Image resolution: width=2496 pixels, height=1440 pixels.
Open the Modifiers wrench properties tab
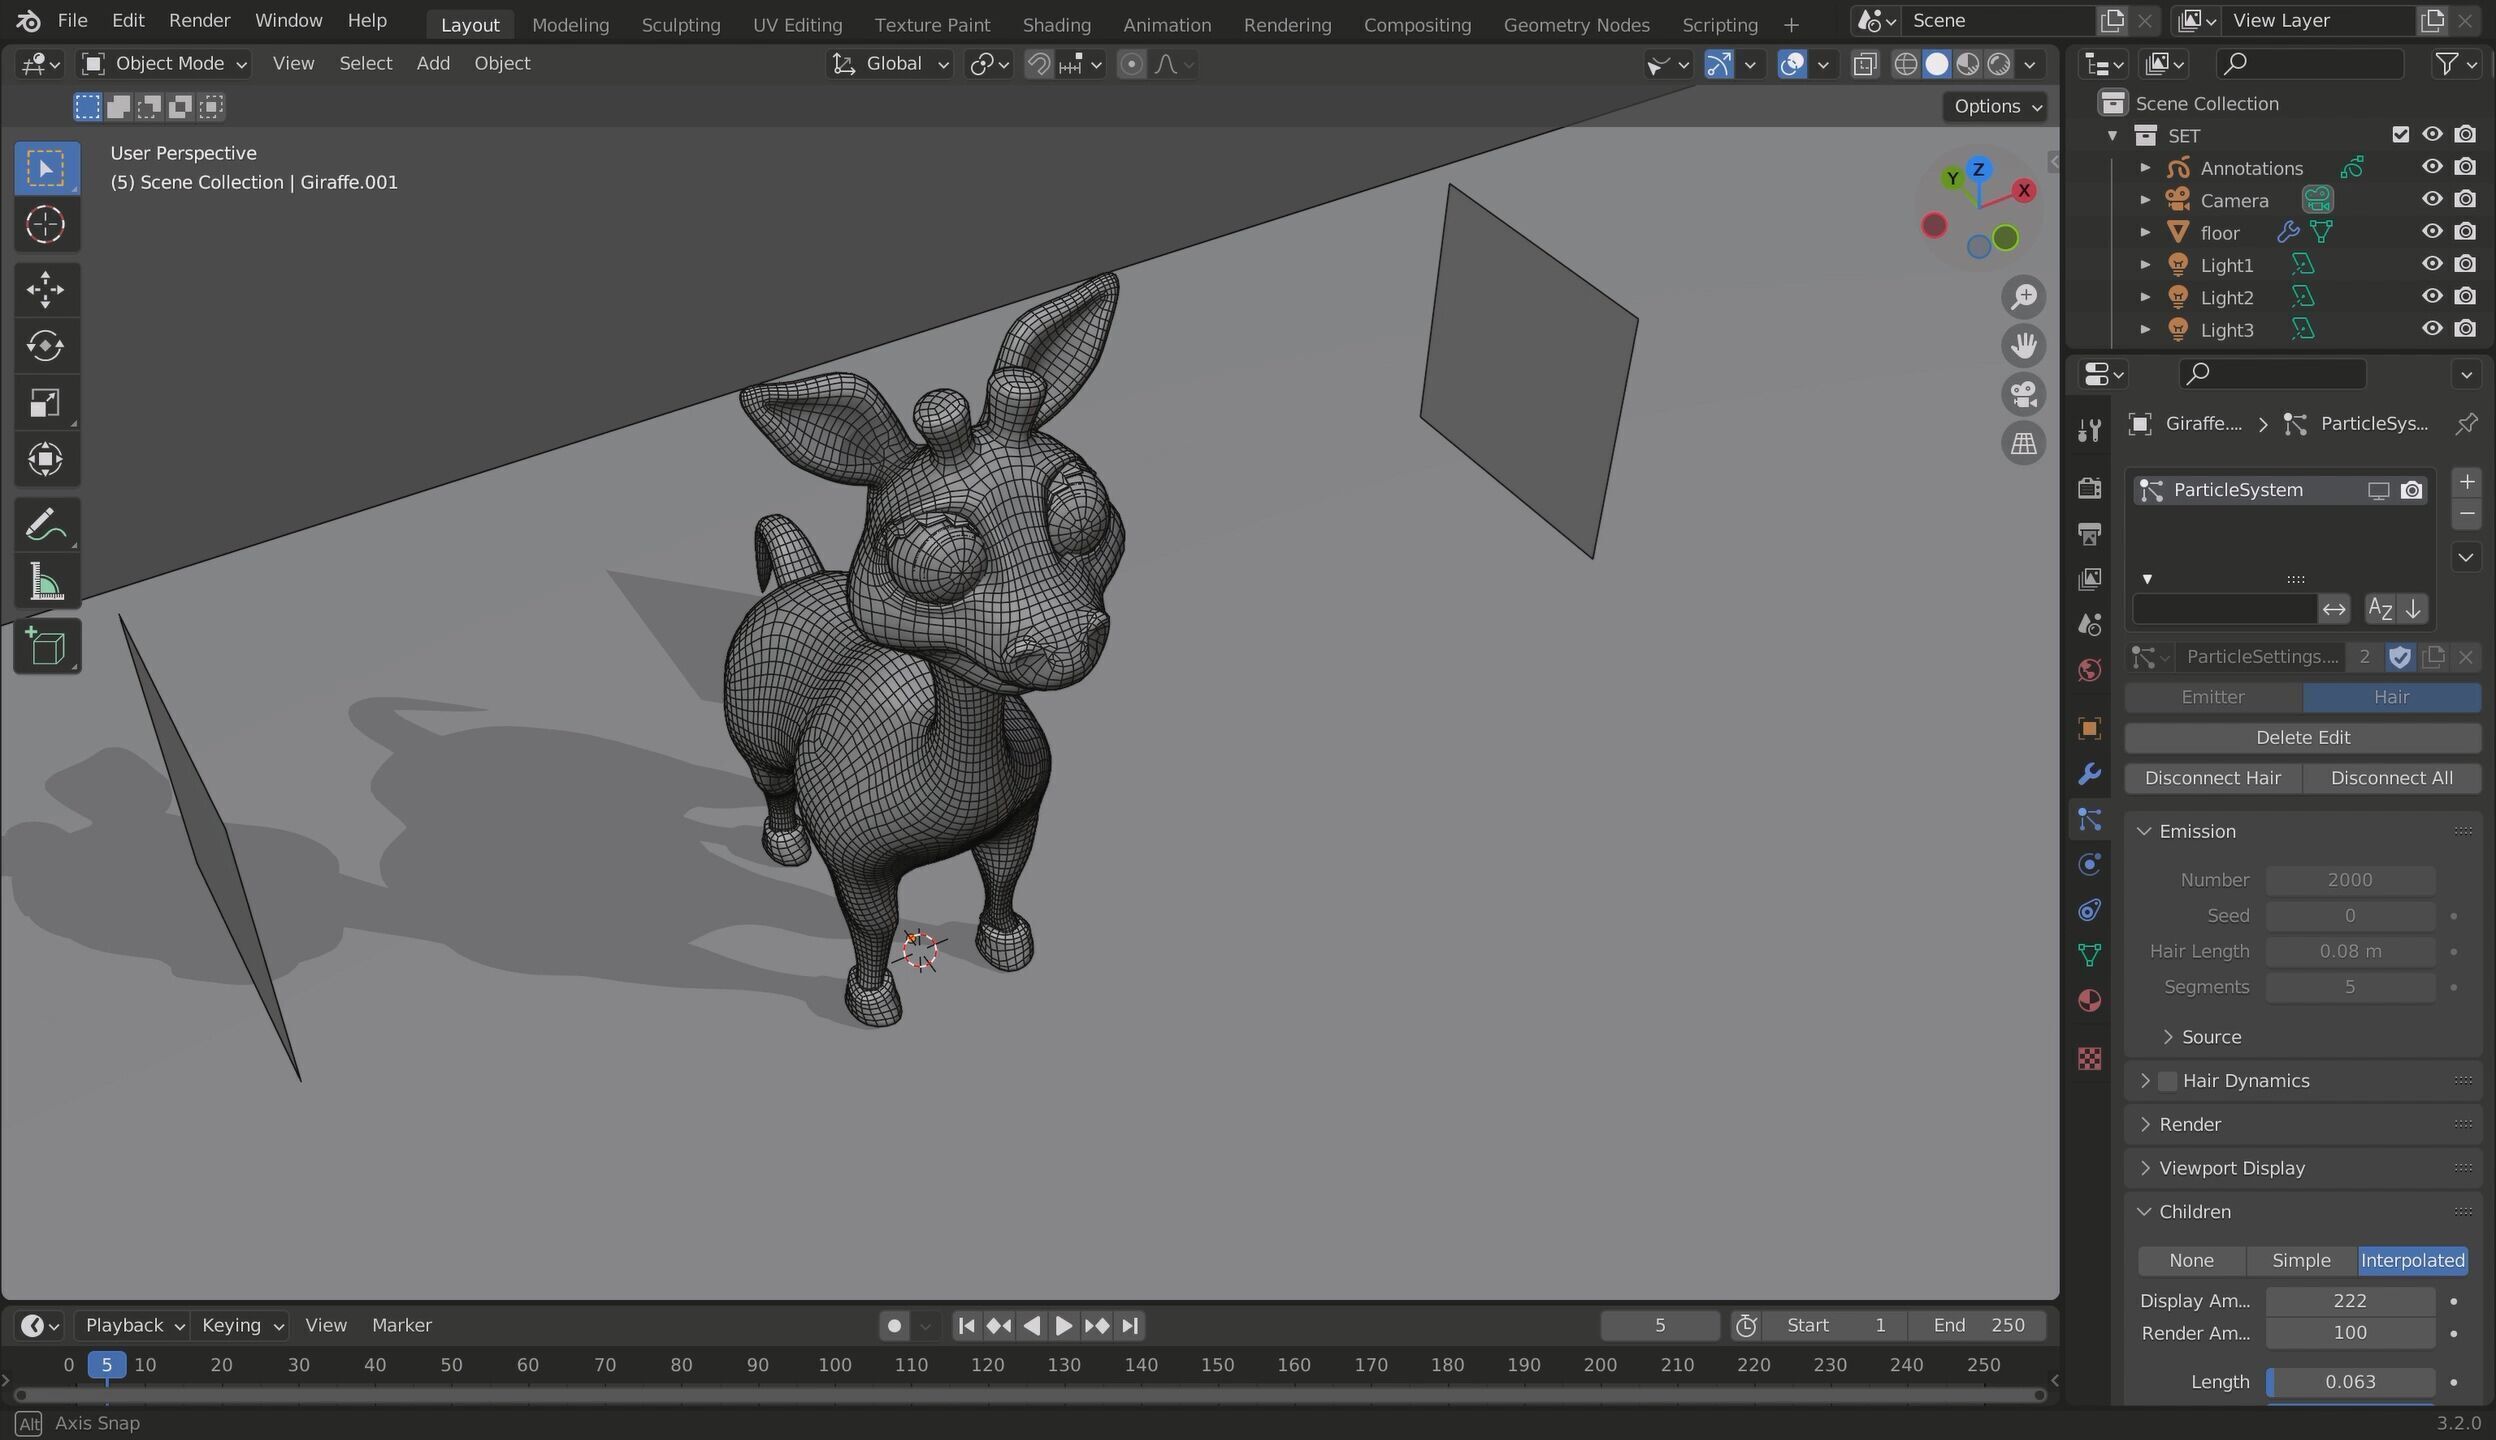[x=2089, y=774]
